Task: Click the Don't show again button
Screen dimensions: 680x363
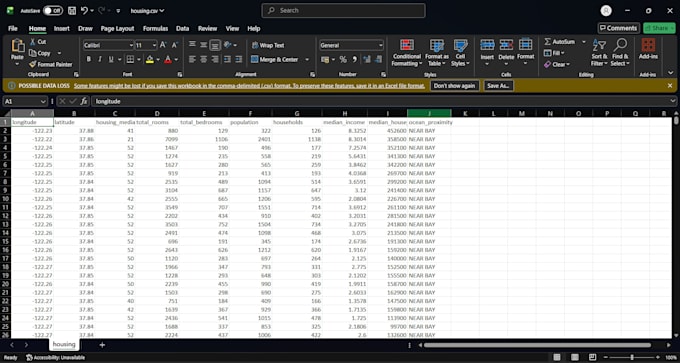Action: click(x=454, y=86)
